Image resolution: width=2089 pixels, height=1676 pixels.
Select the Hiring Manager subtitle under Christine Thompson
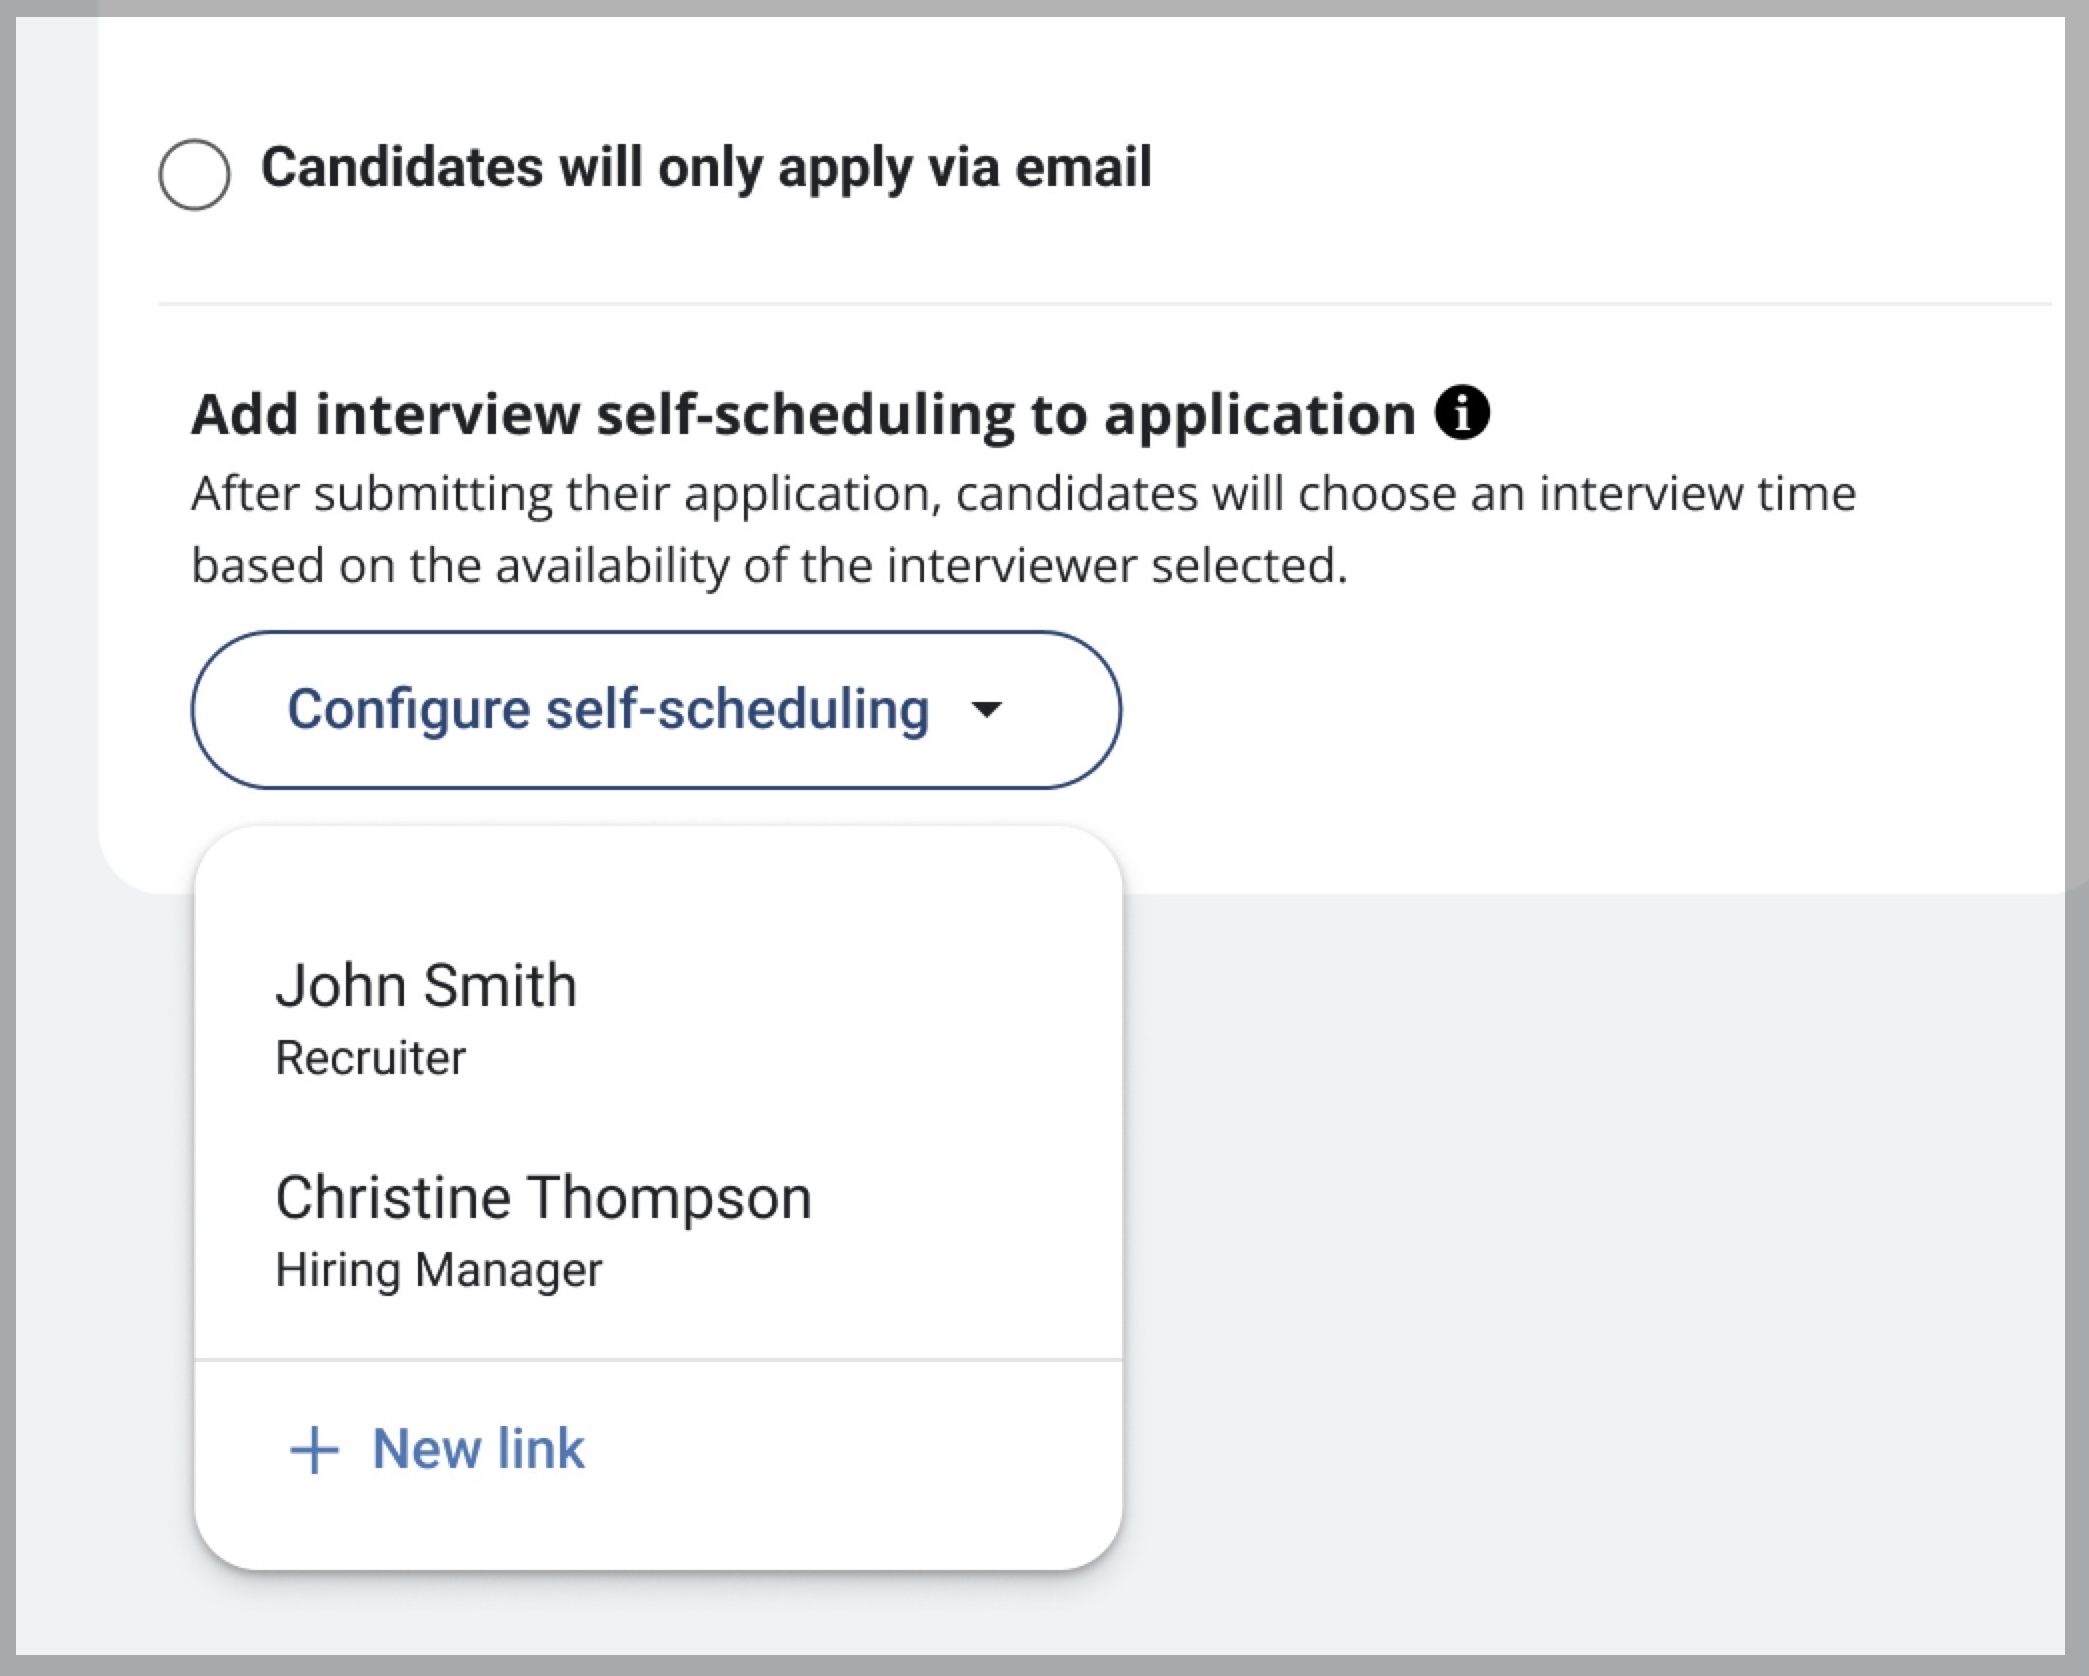tap(438, 1270)
